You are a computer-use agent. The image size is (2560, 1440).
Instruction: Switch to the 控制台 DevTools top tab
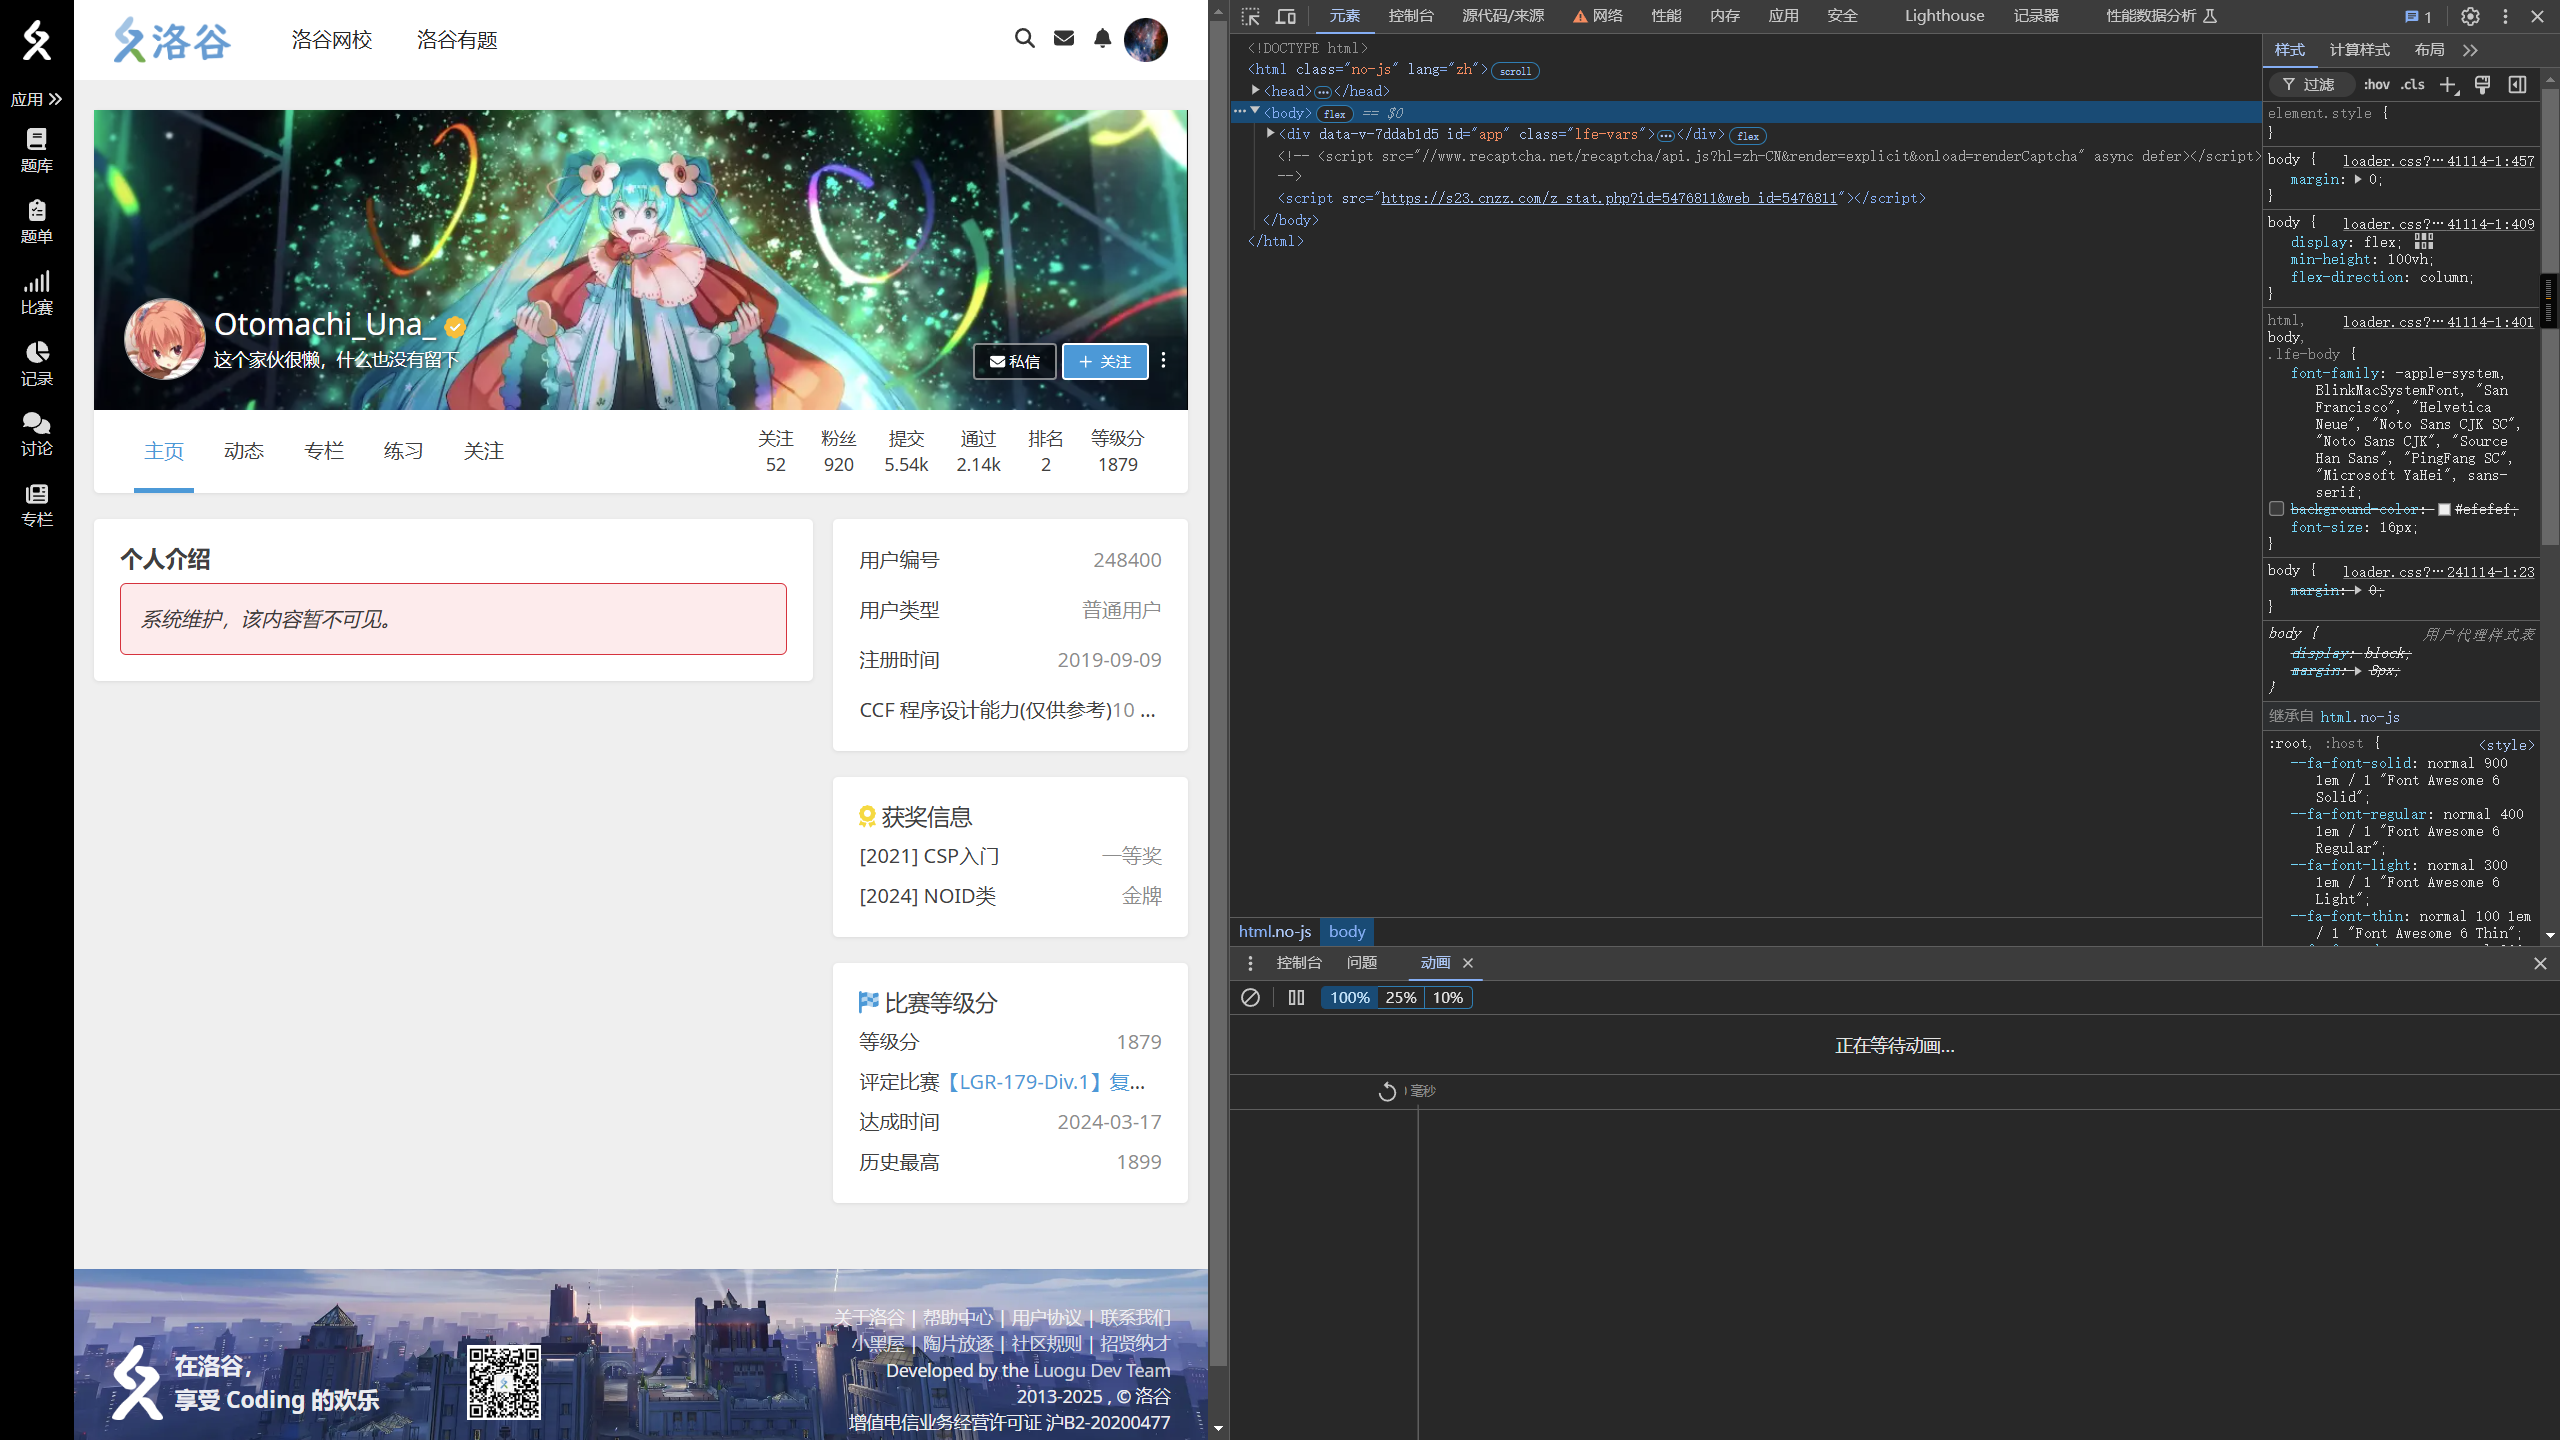pyautogui.click(x=1411, y=16)
